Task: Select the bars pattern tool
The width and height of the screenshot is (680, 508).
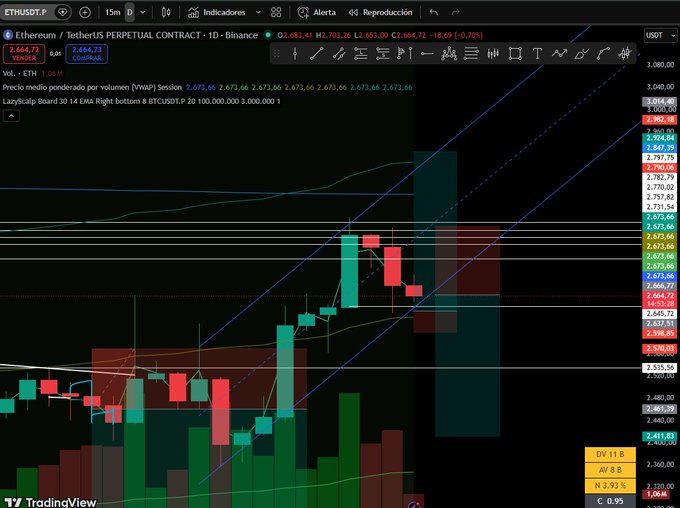Action: point(493,54)
